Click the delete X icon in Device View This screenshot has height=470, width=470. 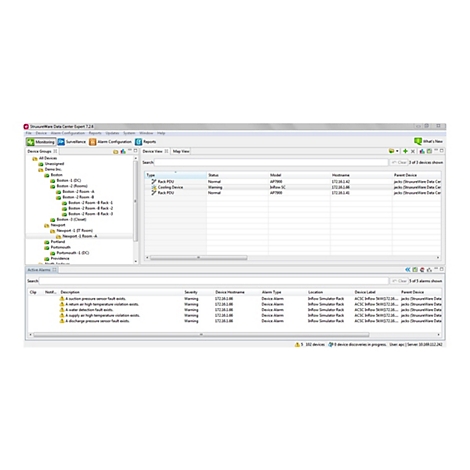(x=413, y=151)
